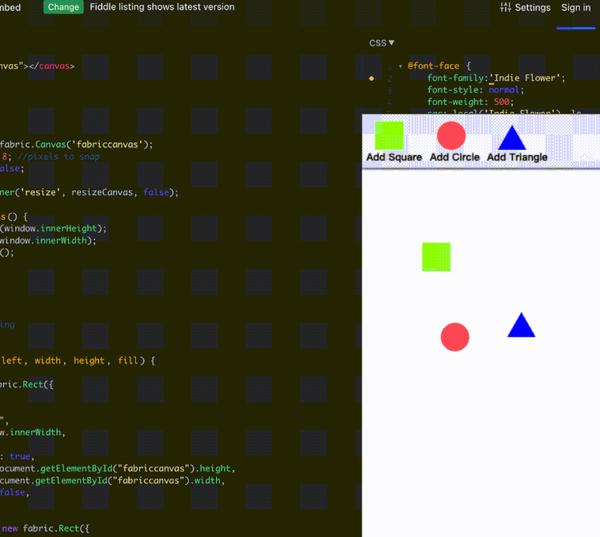The width and height of the screenshot is (600, 537).
Task: Click the Sign in link
Action: (x=576, y=7)
